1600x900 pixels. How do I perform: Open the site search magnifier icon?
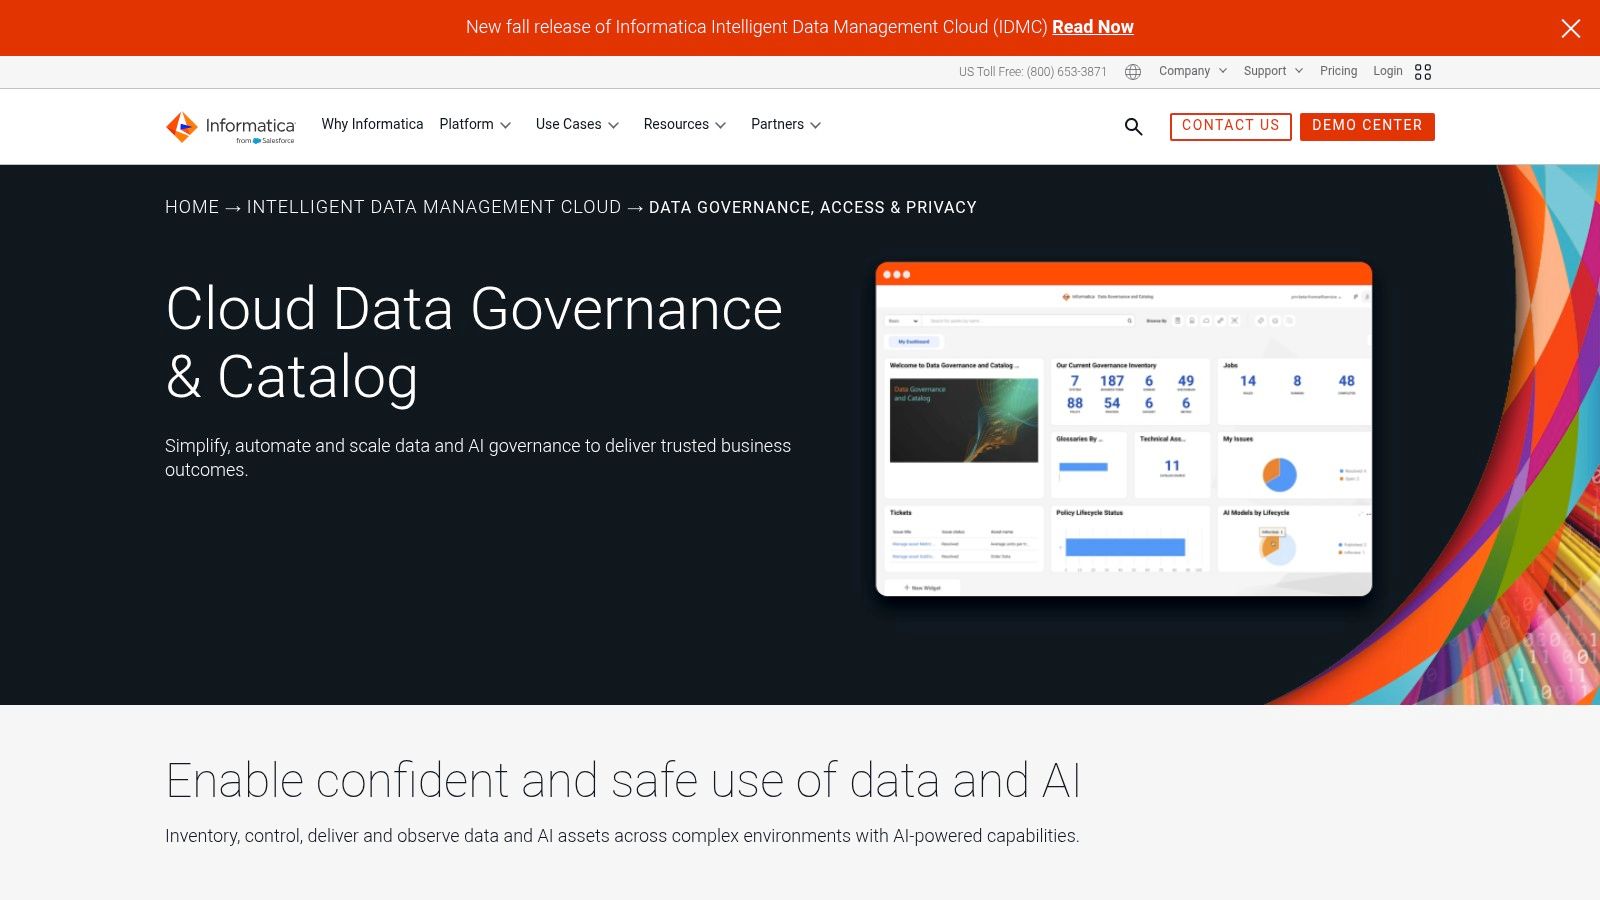click(x=1133, y=127)
